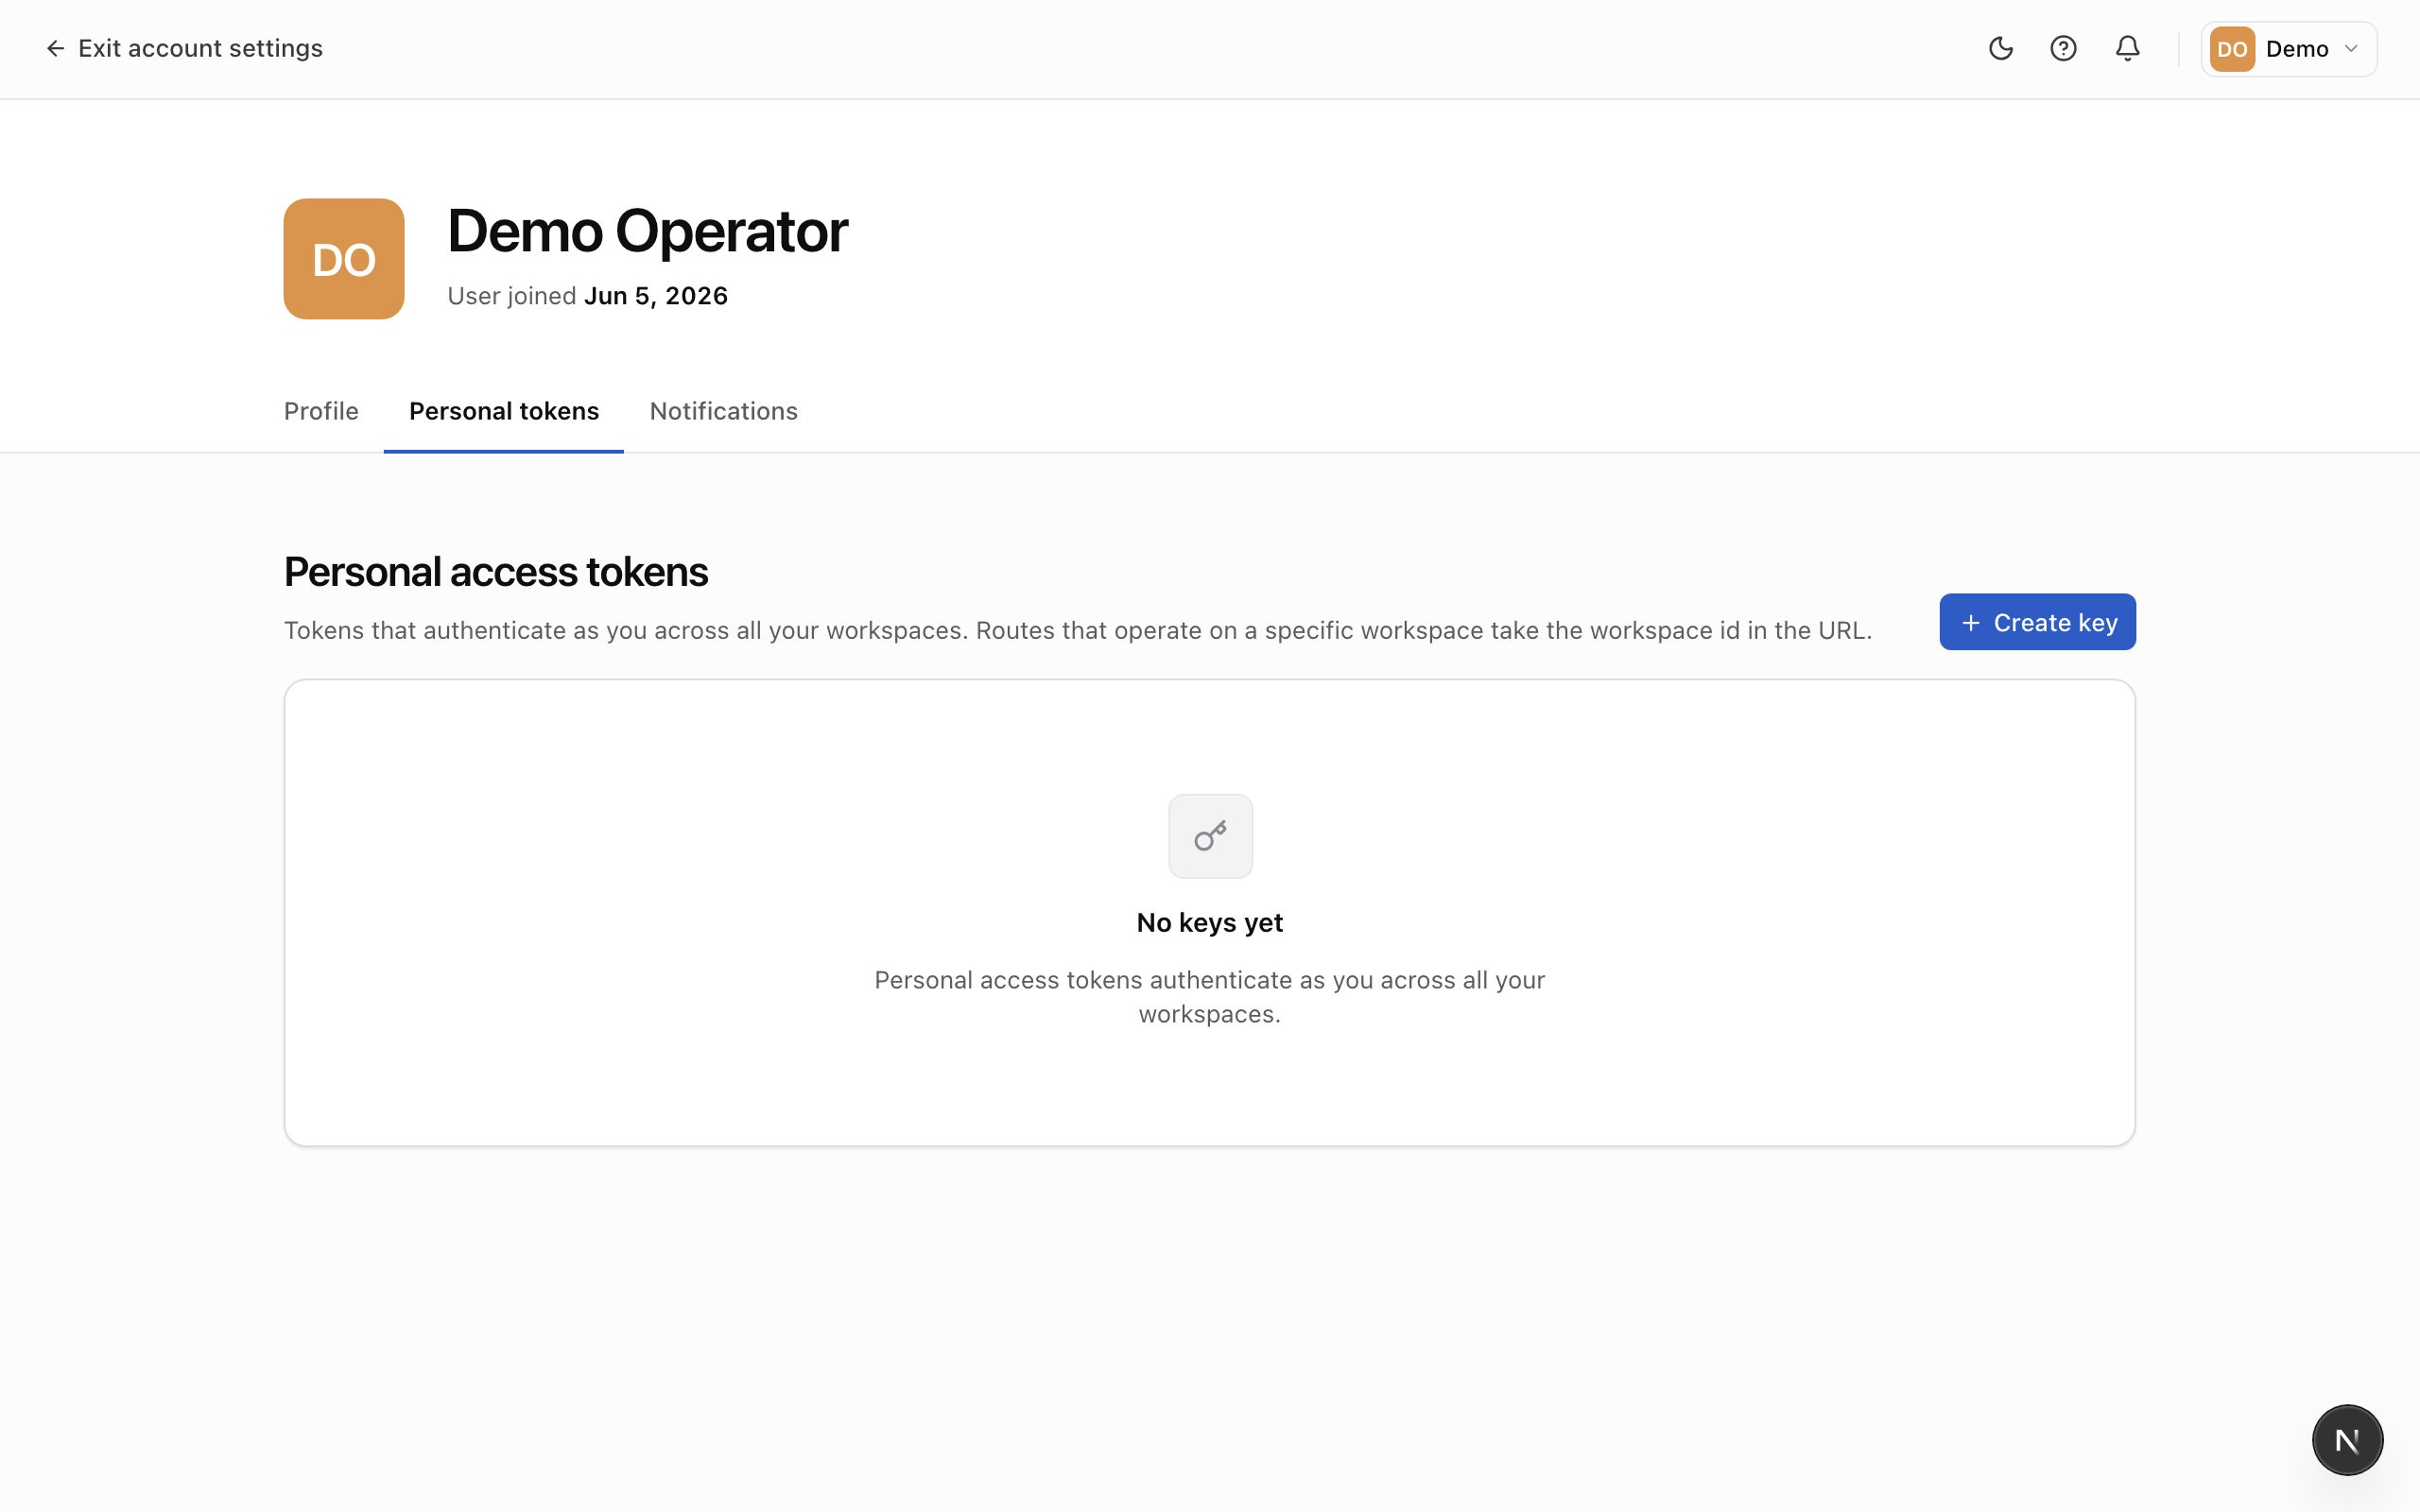The height and width of the screenshot is (1512, 2420).
Task: Click the large DO profile avatar
Action: click(344, 259)
